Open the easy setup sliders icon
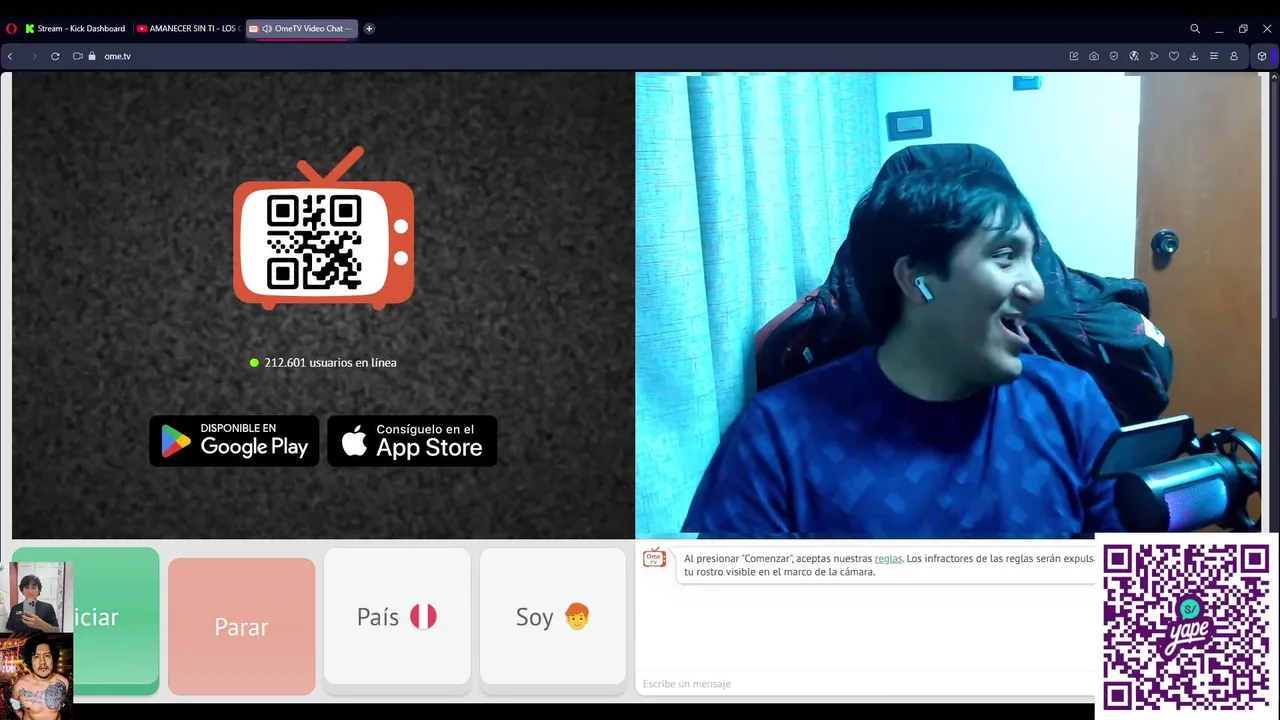 pyautogui.click(x=1214, y=56)
